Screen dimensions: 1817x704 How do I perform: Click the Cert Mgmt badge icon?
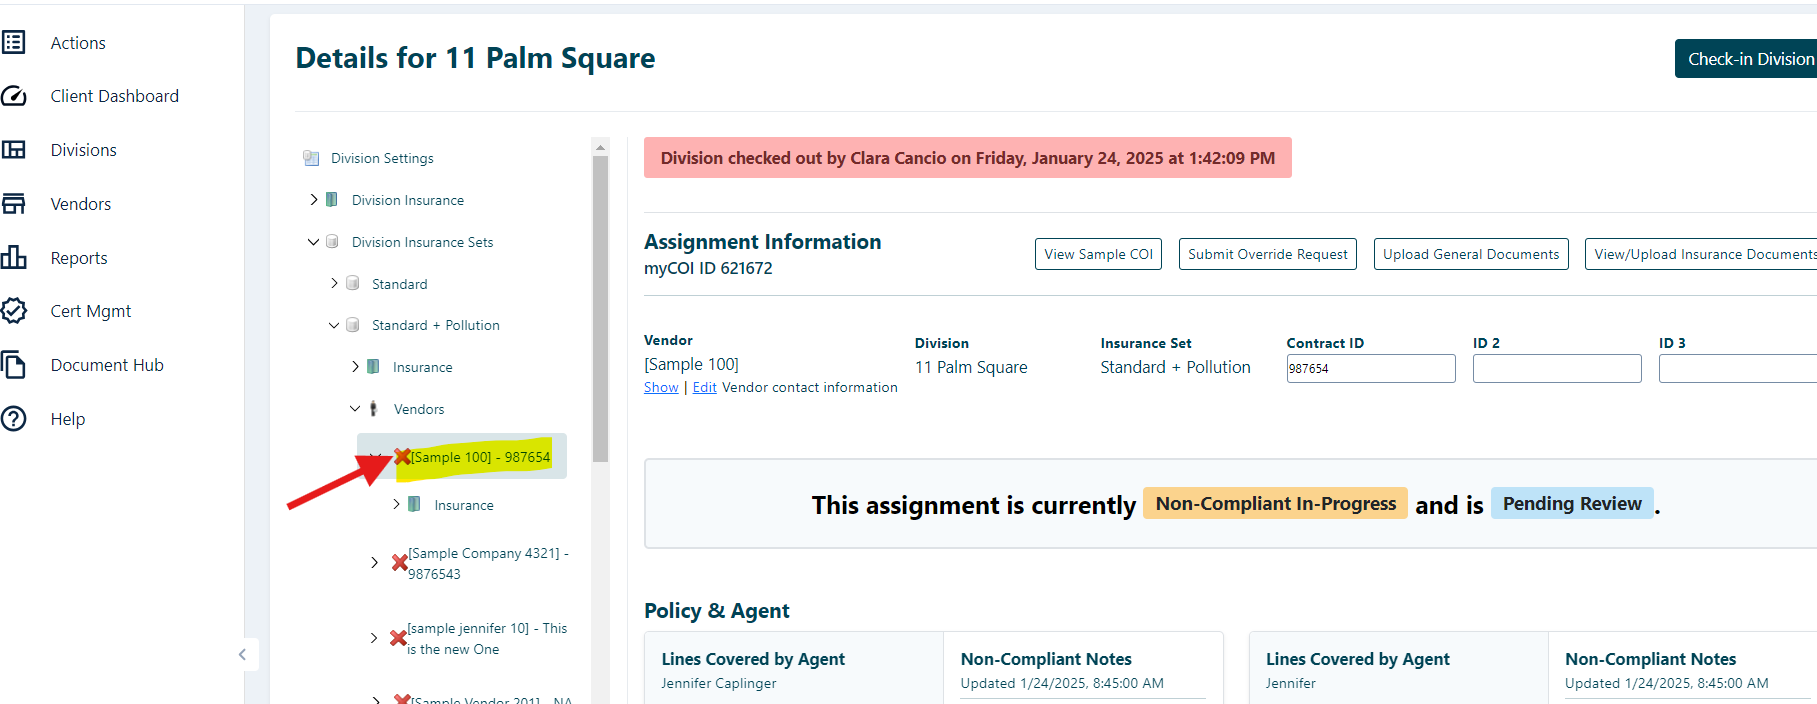coord(14,311)
